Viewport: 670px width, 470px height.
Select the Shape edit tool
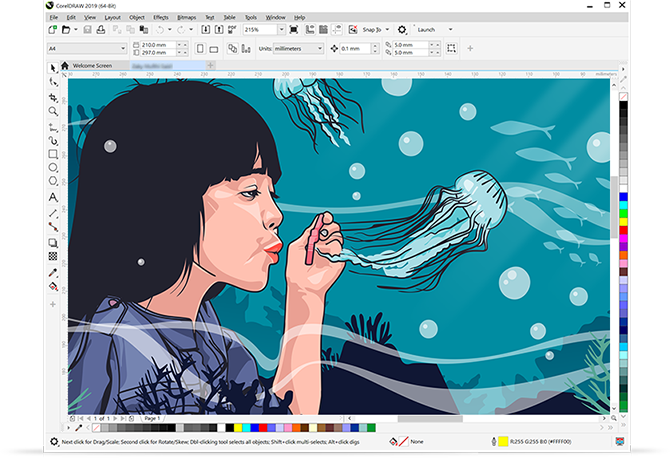tap(53, 82)
